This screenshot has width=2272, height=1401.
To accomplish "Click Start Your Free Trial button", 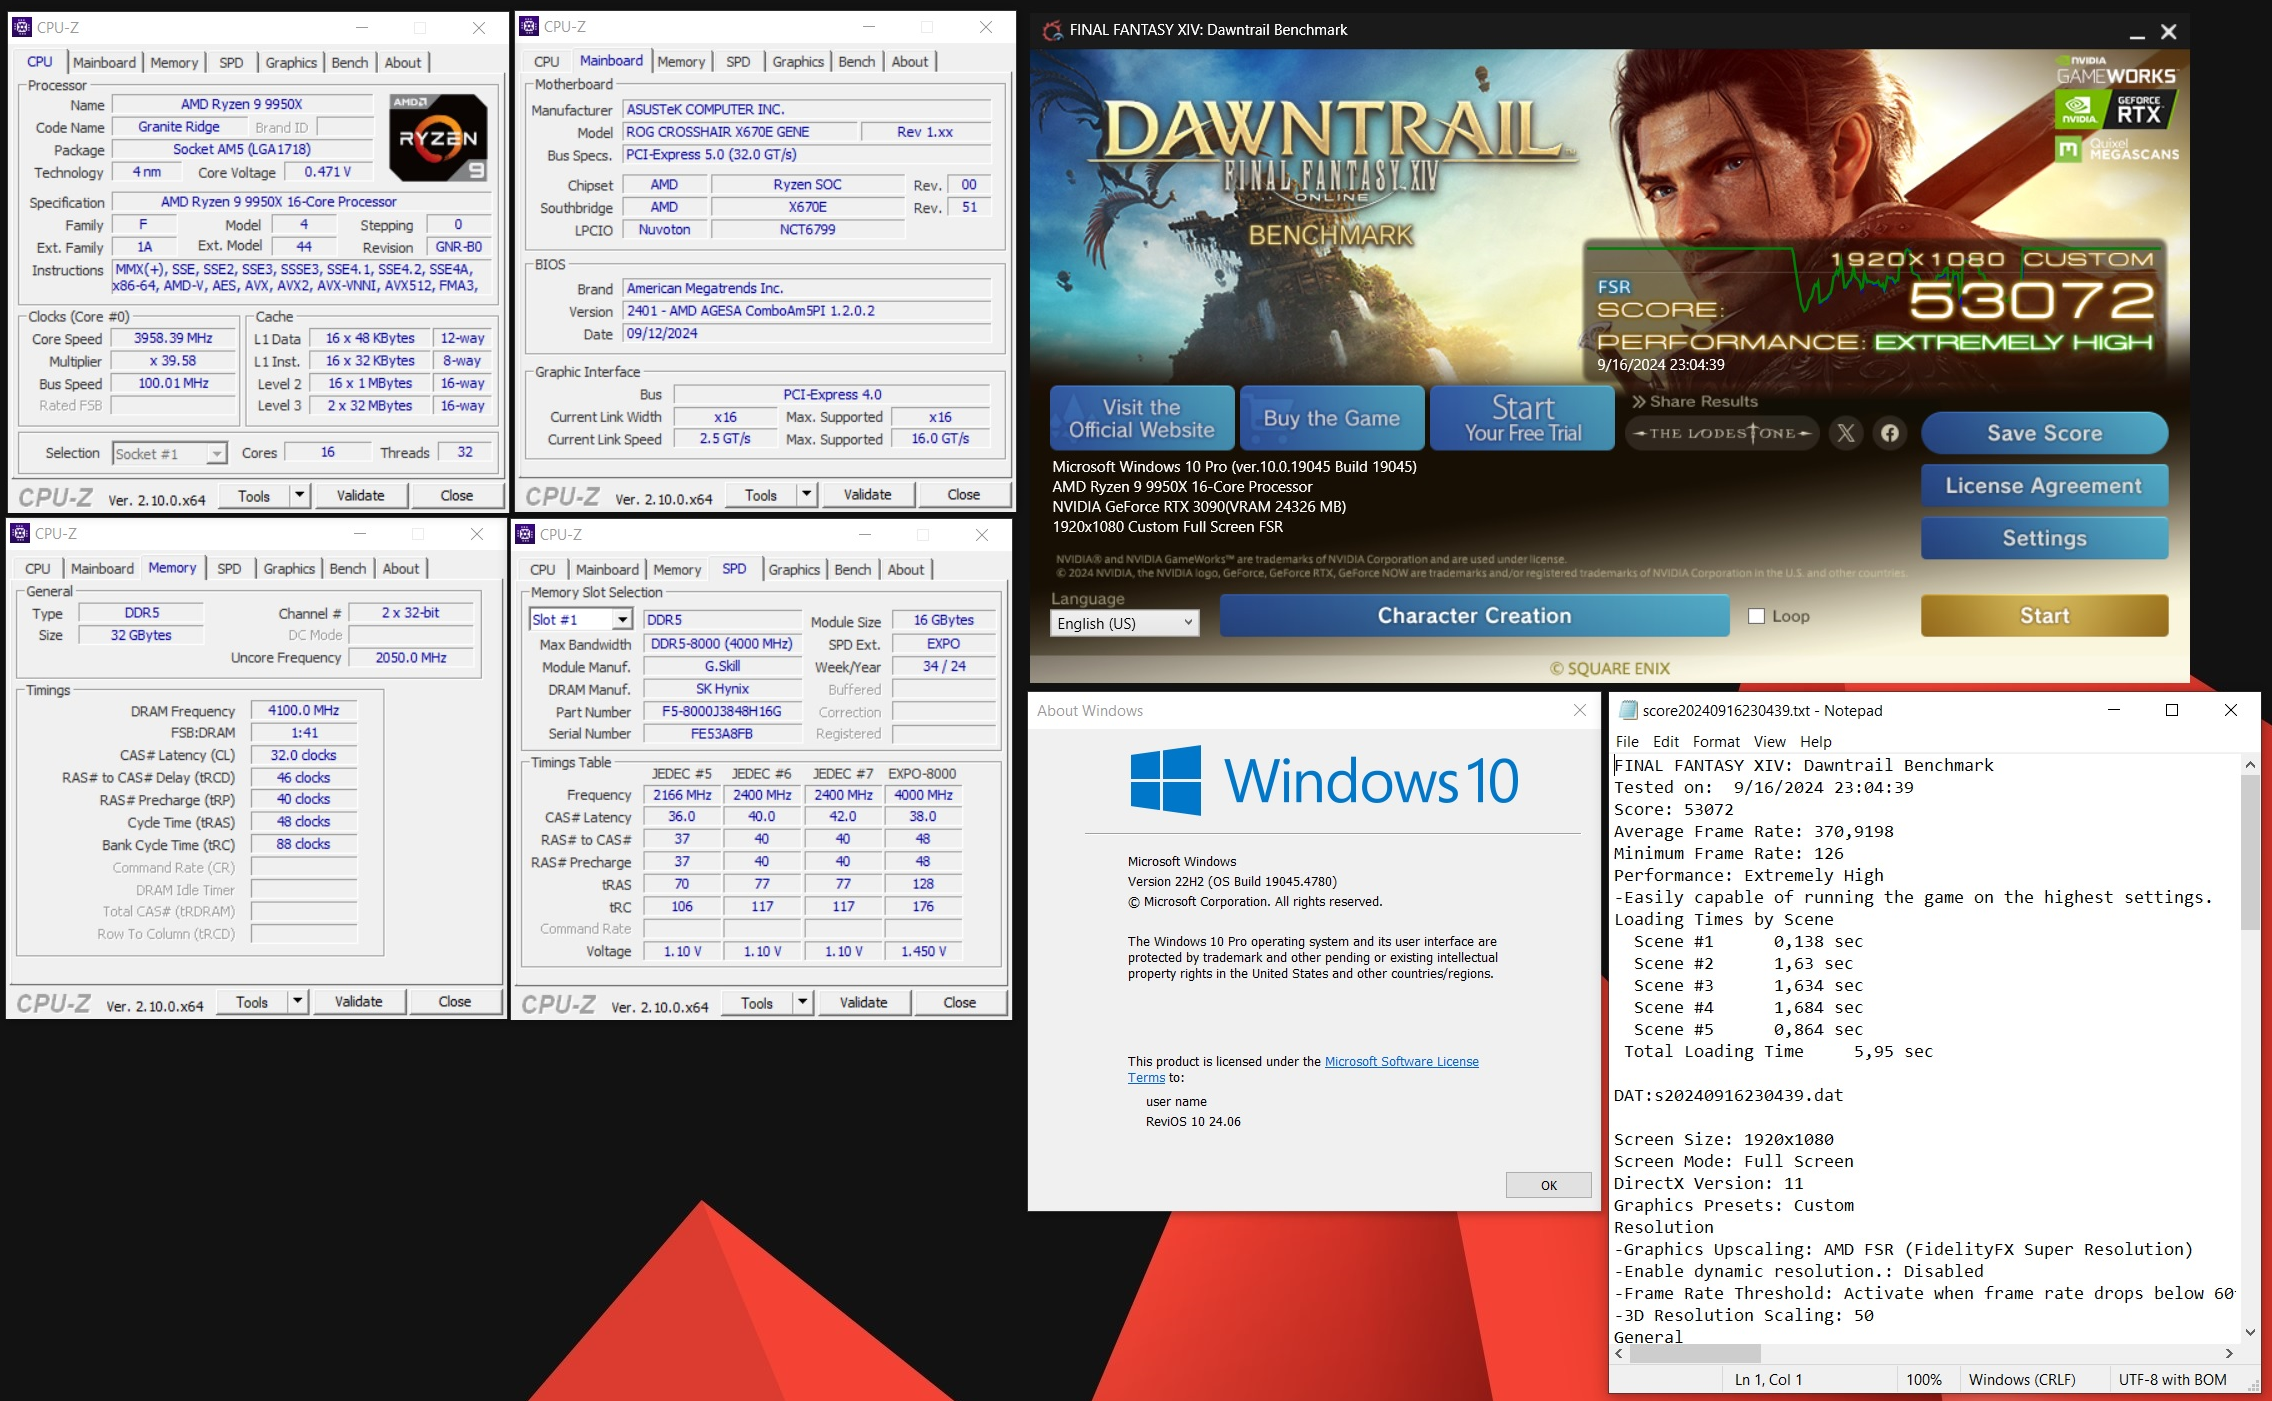I will click(x=1522, y=418).
